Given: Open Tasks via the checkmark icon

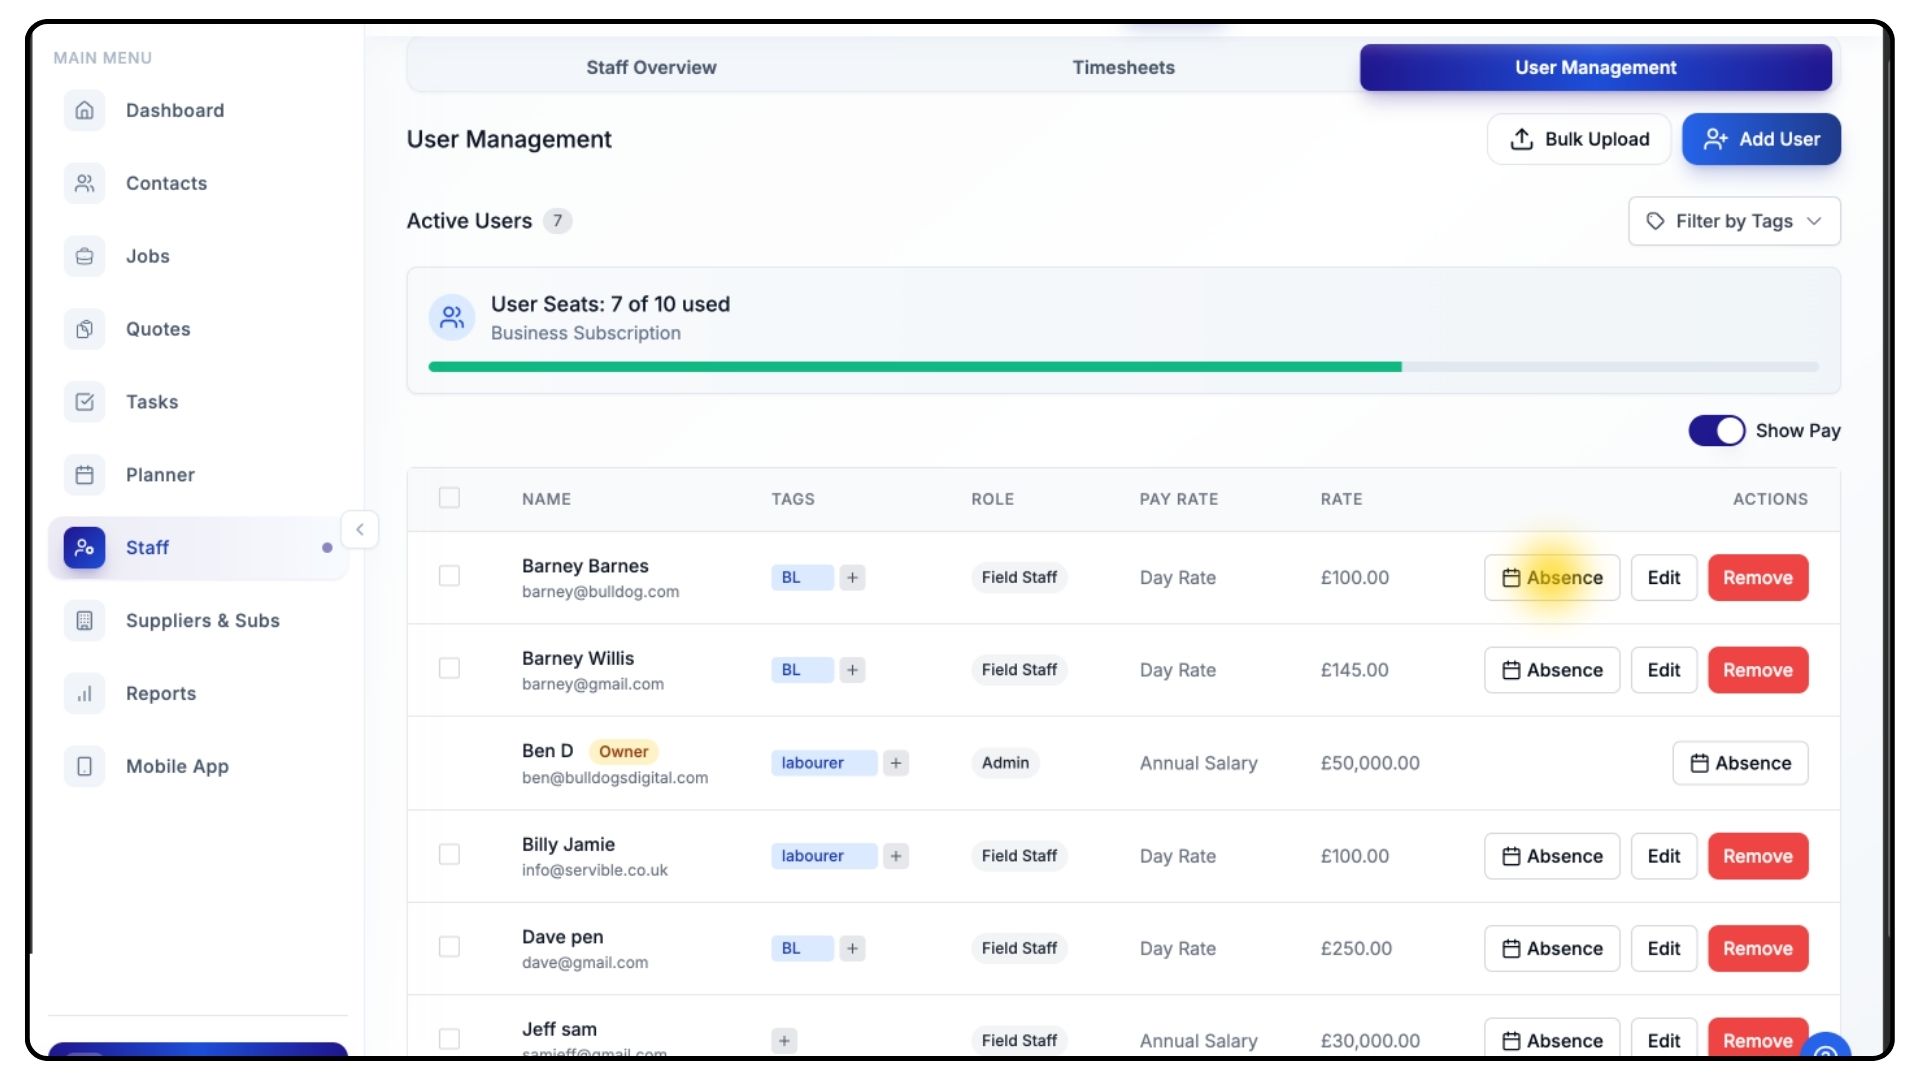Looking at the screenshot, I should point(85,402).
